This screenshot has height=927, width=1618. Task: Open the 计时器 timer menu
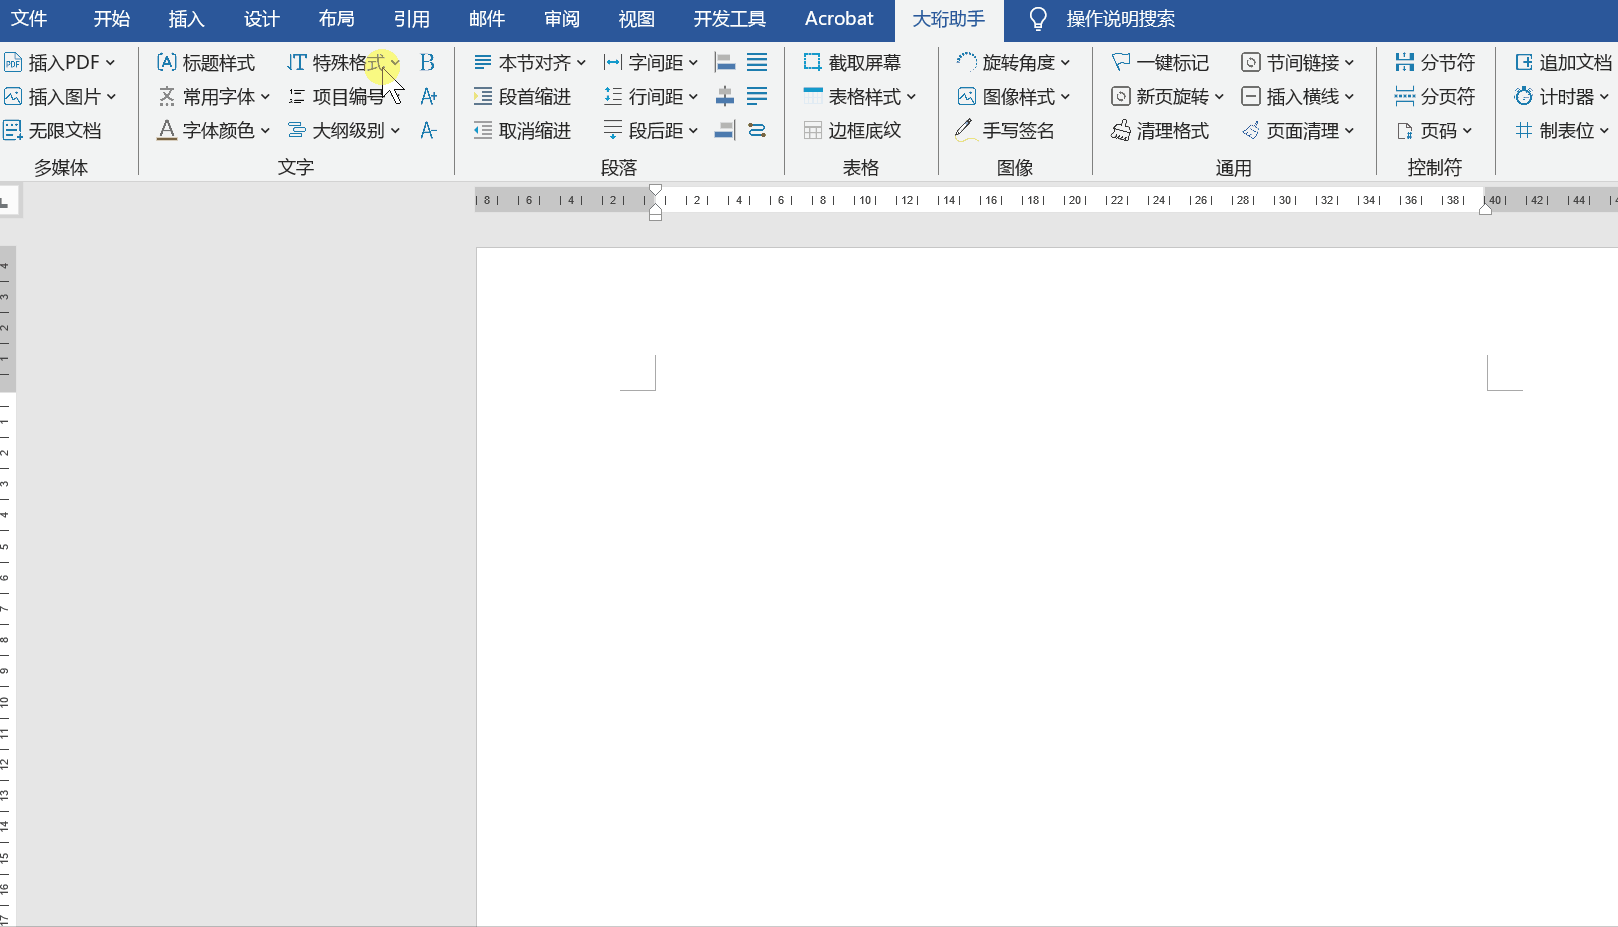click(1562, 97)
